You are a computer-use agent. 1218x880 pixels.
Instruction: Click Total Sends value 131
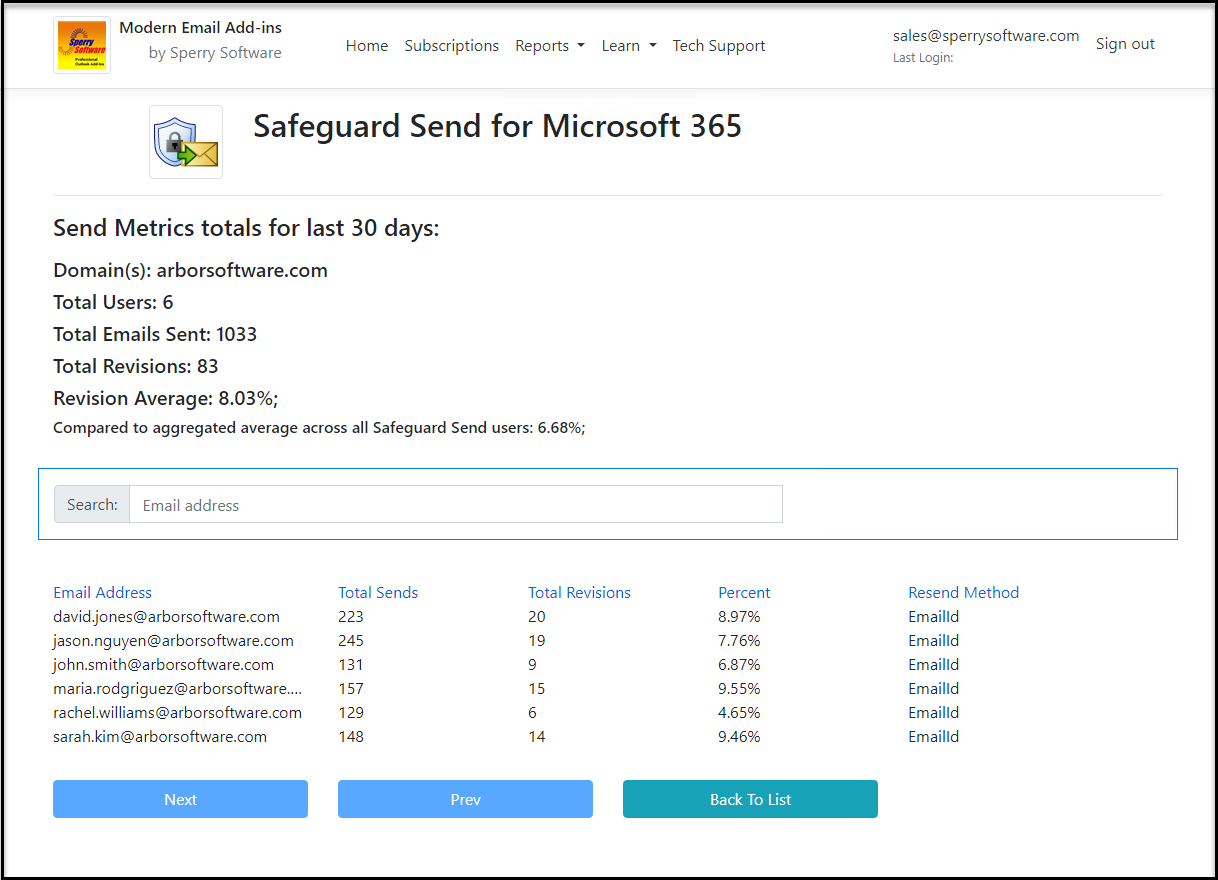point(351,664)
